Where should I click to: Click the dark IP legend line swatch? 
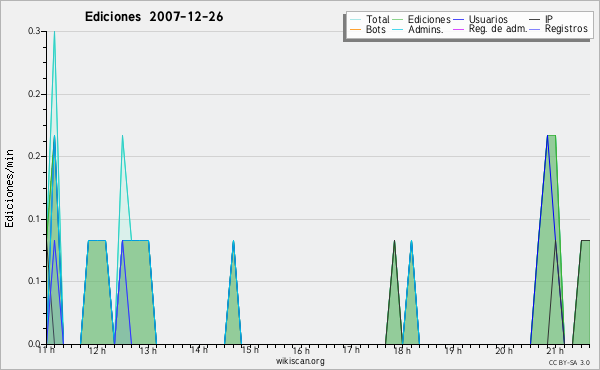tap(535, 20)
